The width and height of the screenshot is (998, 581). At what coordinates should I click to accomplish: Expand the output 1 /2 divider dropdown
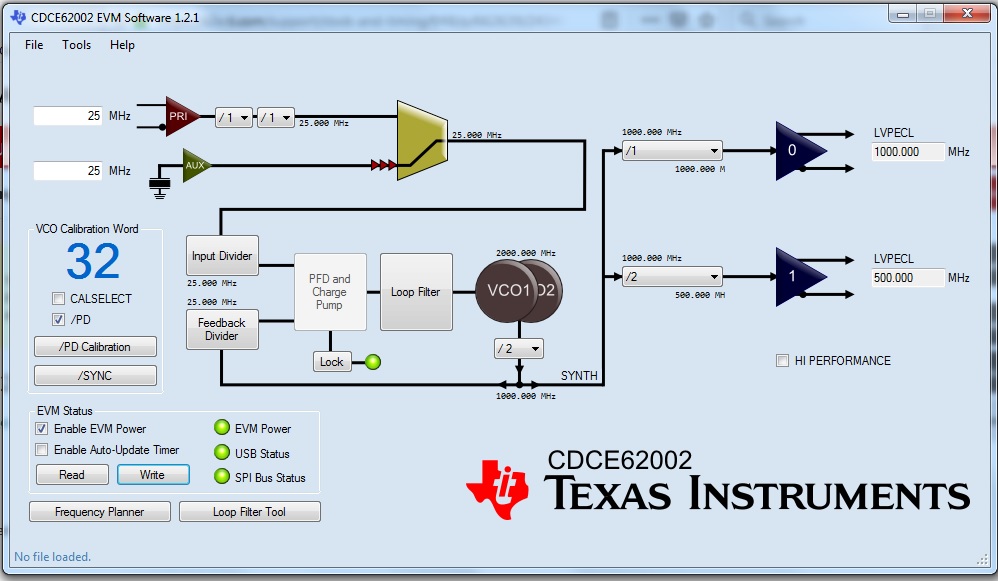(672, 277)
